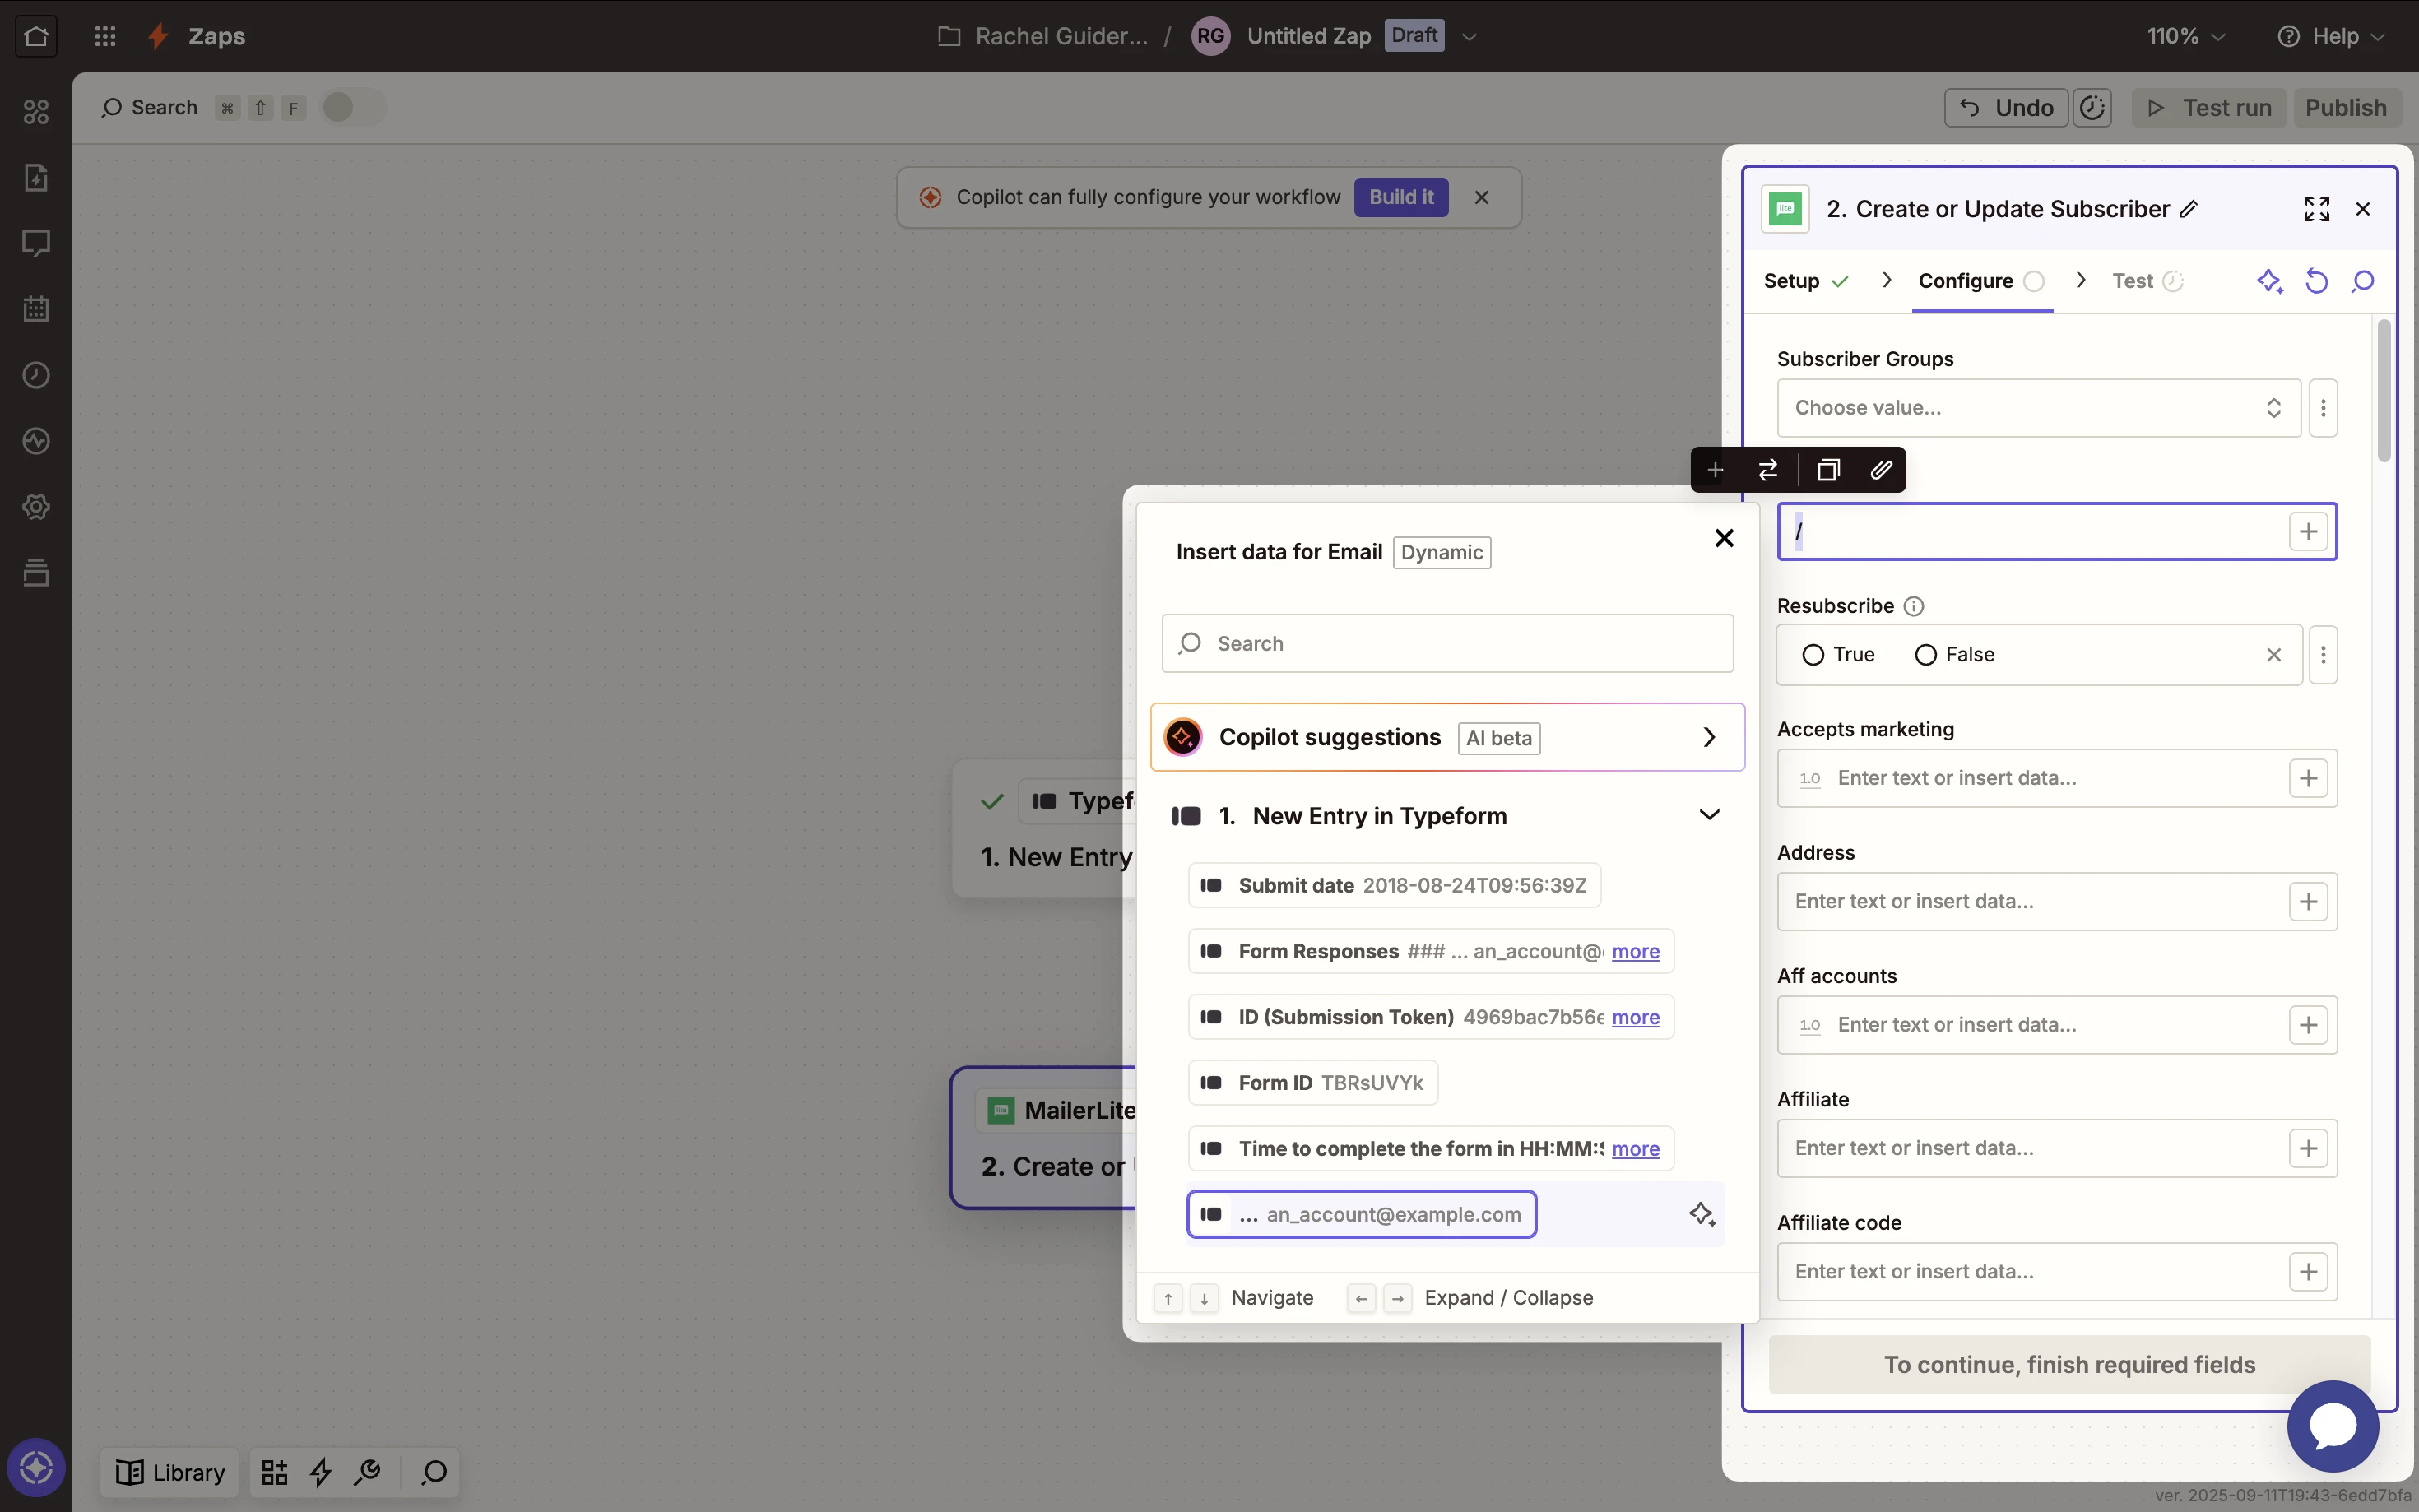Open the chat support bubble

2333,1426
